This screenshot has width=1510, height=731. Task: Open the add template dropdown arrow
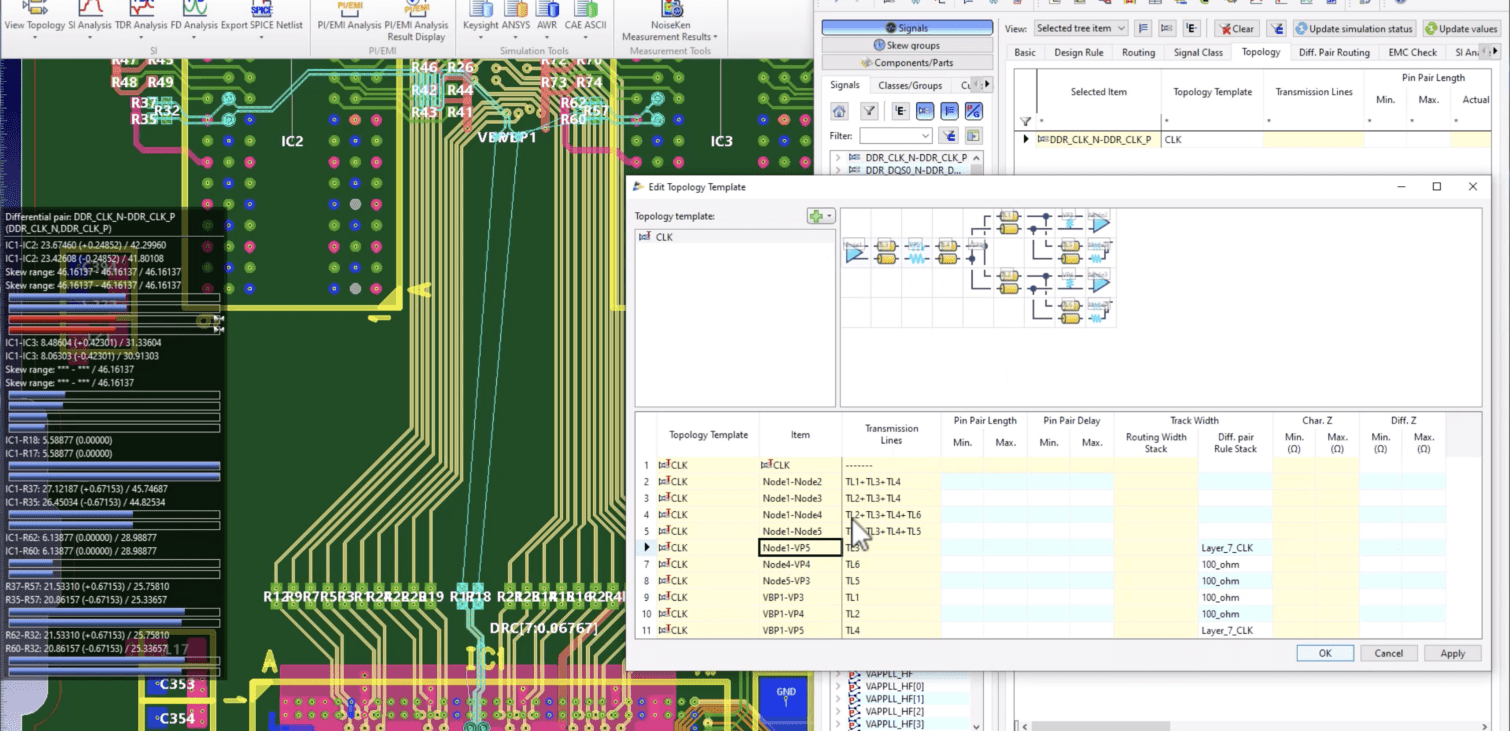click(x=830, y=216)
